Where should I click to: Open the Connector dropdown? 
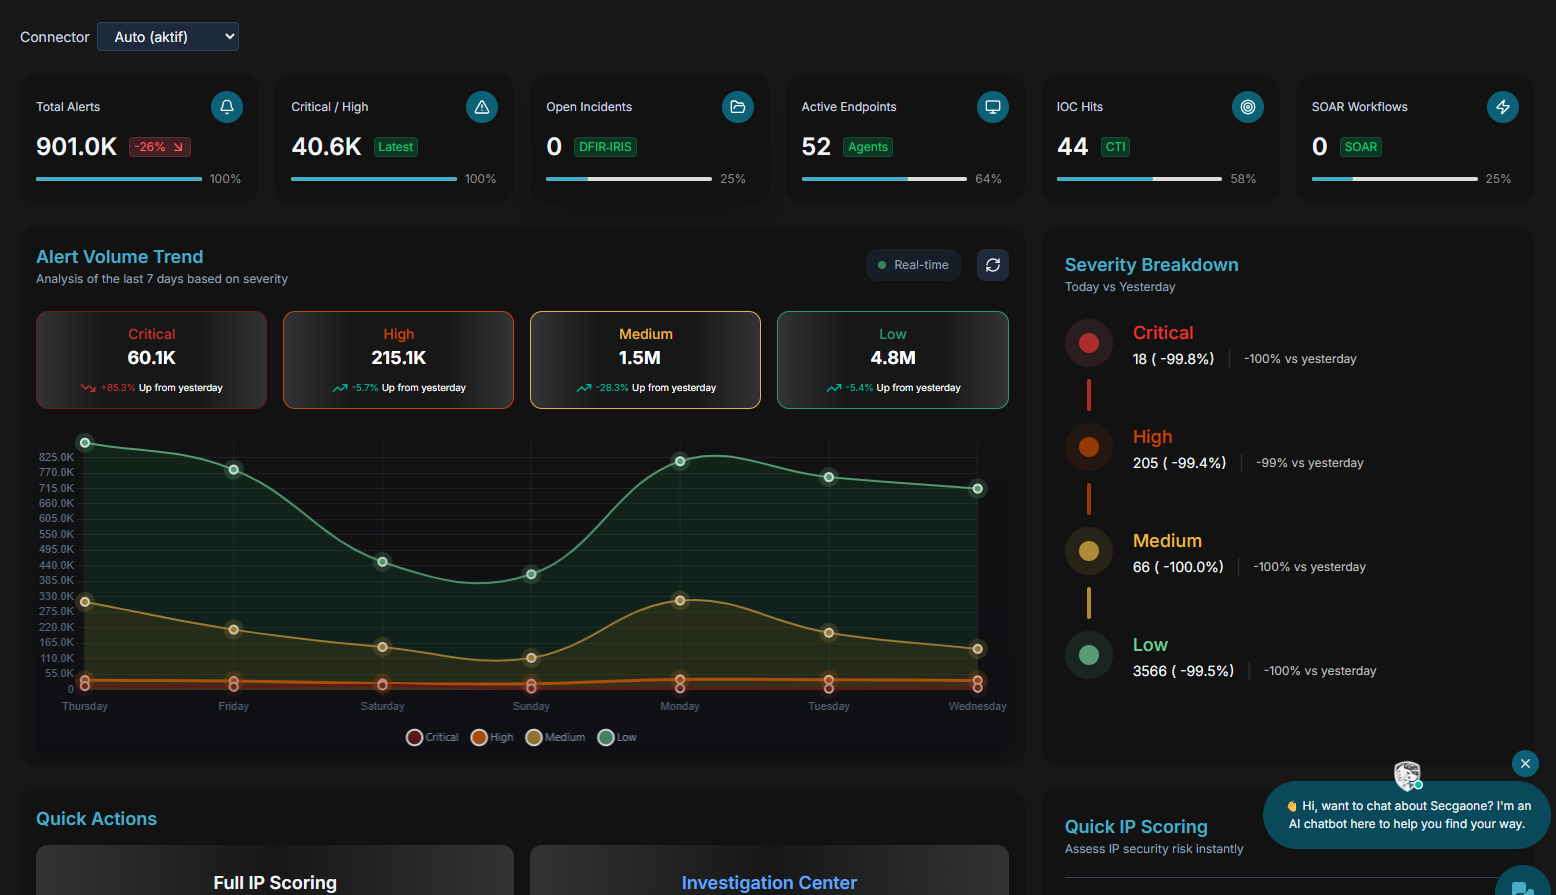click(x=168, y=37)
